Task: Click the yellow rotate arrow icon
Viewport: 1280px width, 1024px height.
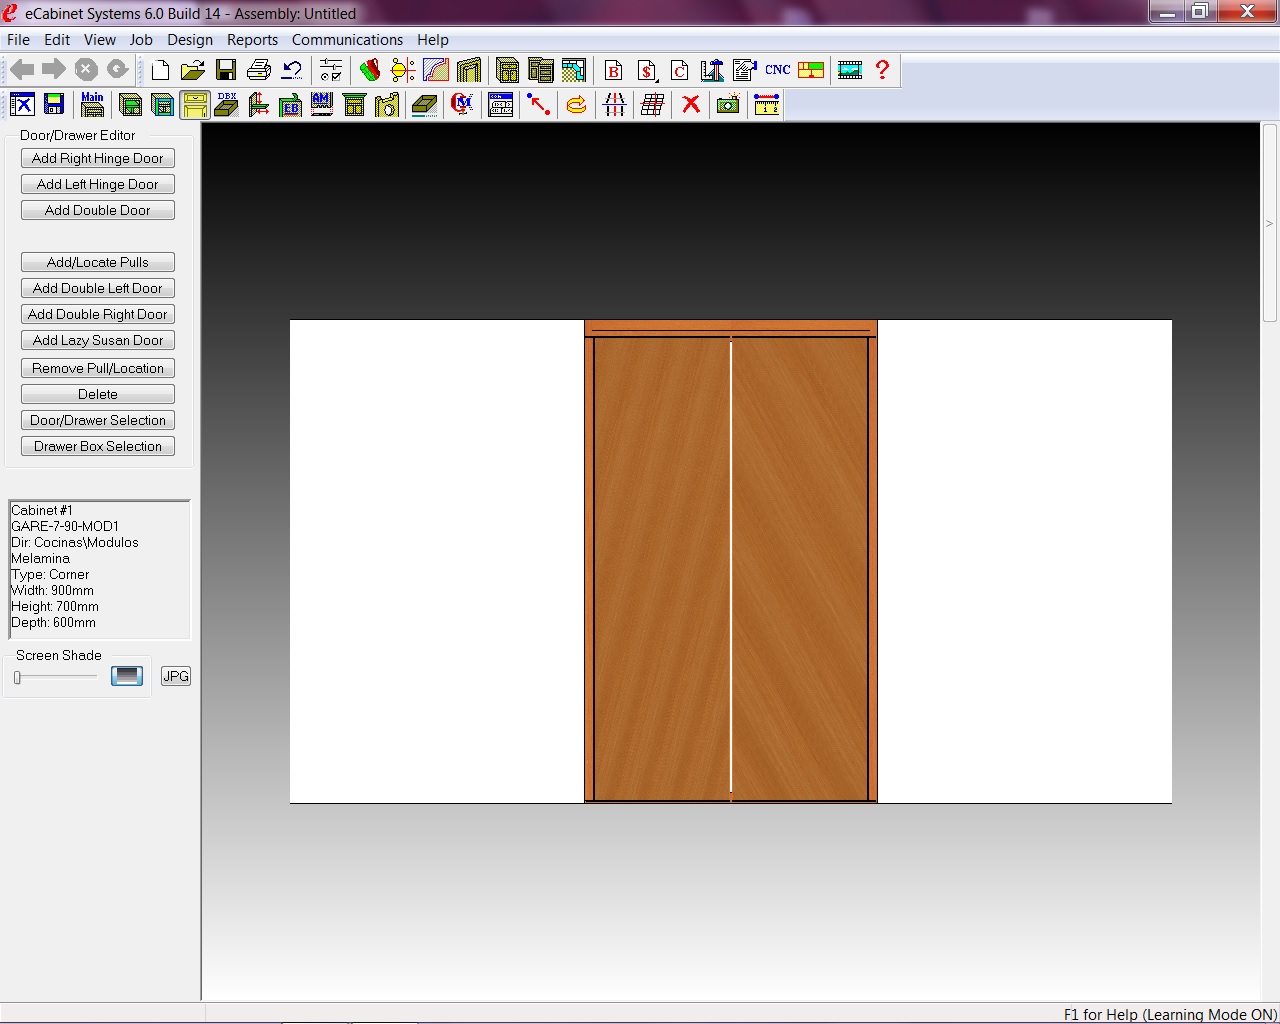Action: coord(576,104)
